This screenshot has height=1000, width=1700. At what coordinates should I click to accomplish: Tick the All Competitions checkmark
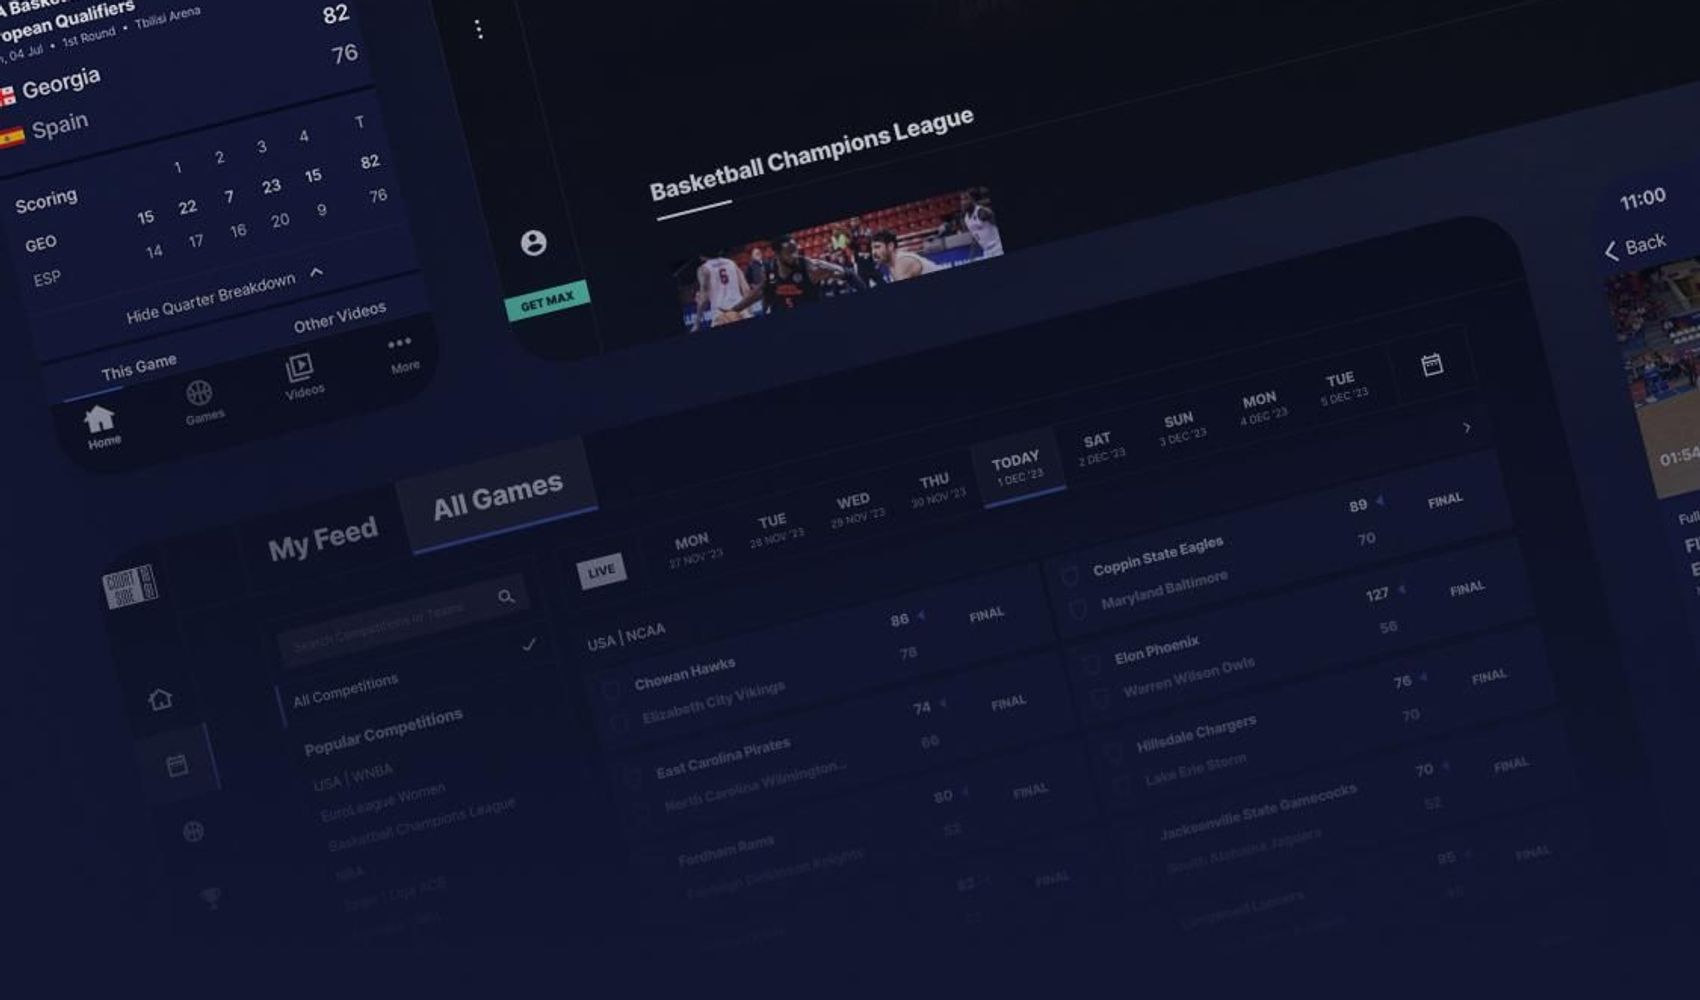point(529,645)
